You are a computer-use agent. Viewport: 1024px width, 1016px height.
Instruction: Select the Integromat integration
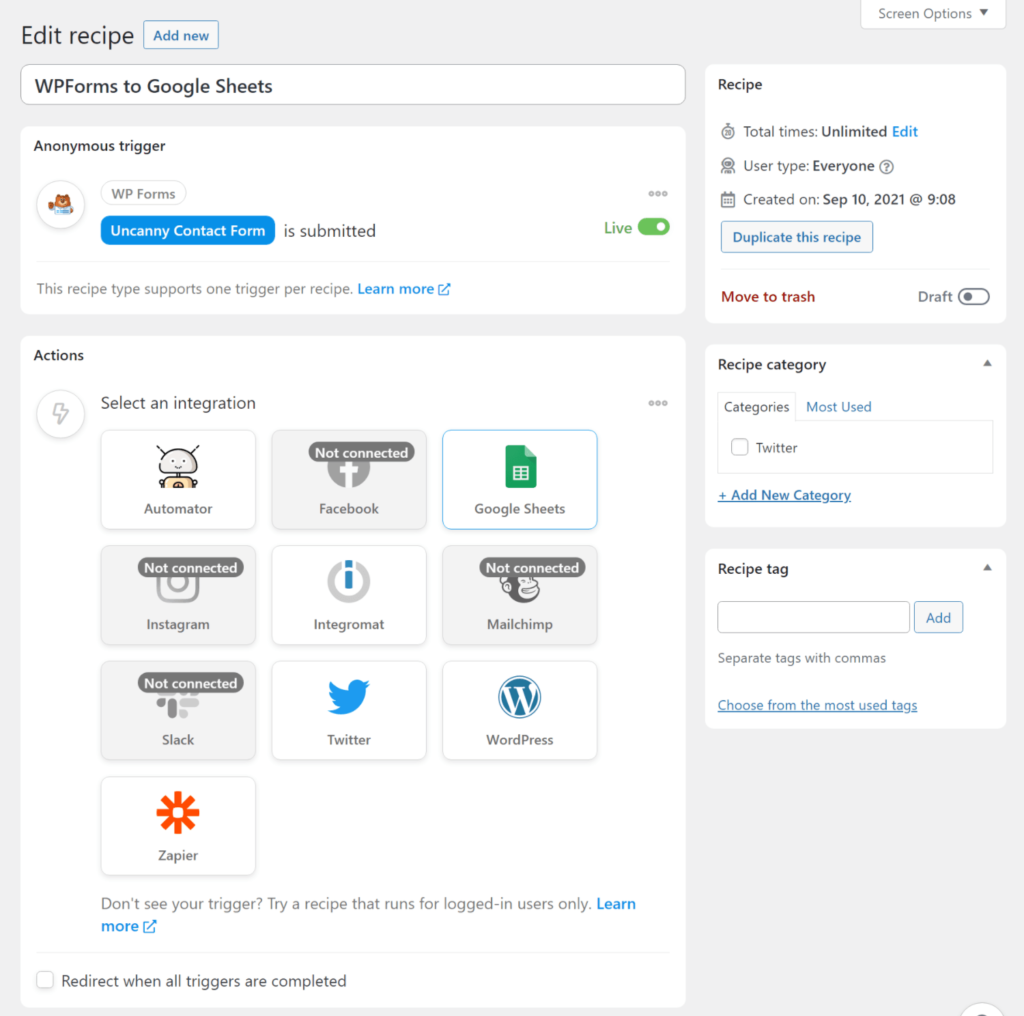pyautogui.click(x=349, y=595)
